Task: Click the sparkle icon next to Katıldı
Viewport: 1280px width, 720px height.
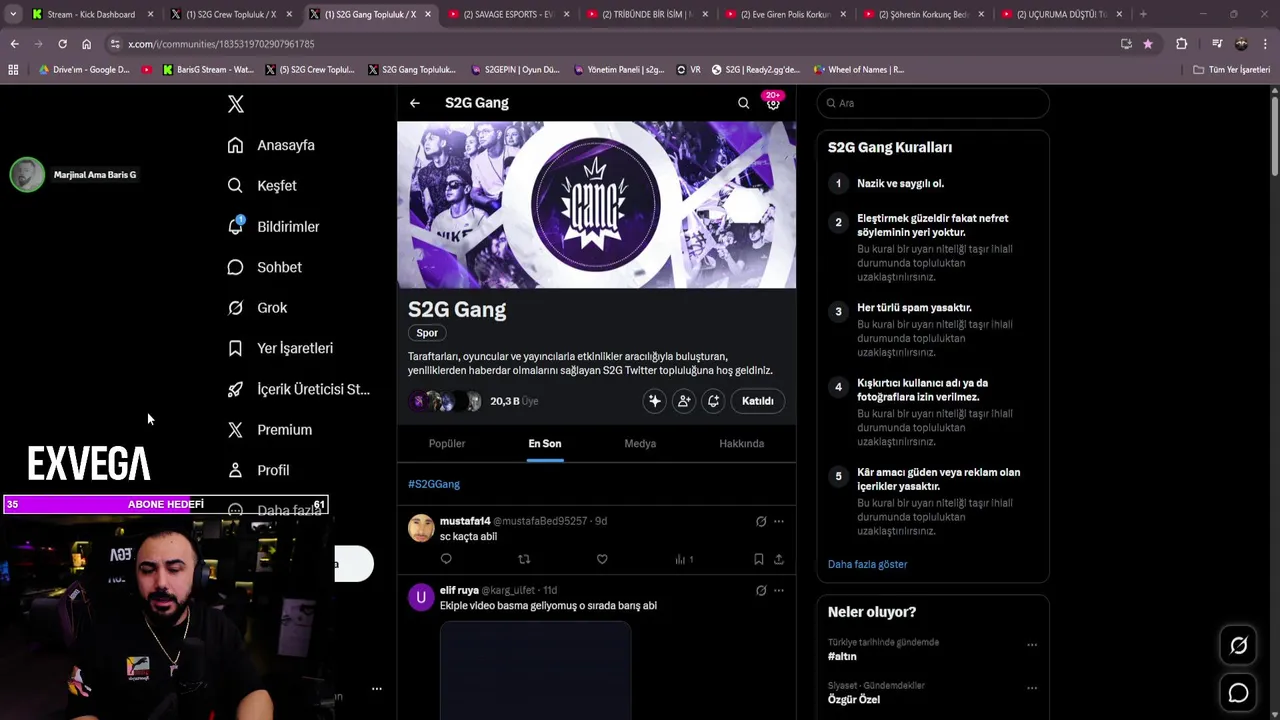Action: pos(655,401)
